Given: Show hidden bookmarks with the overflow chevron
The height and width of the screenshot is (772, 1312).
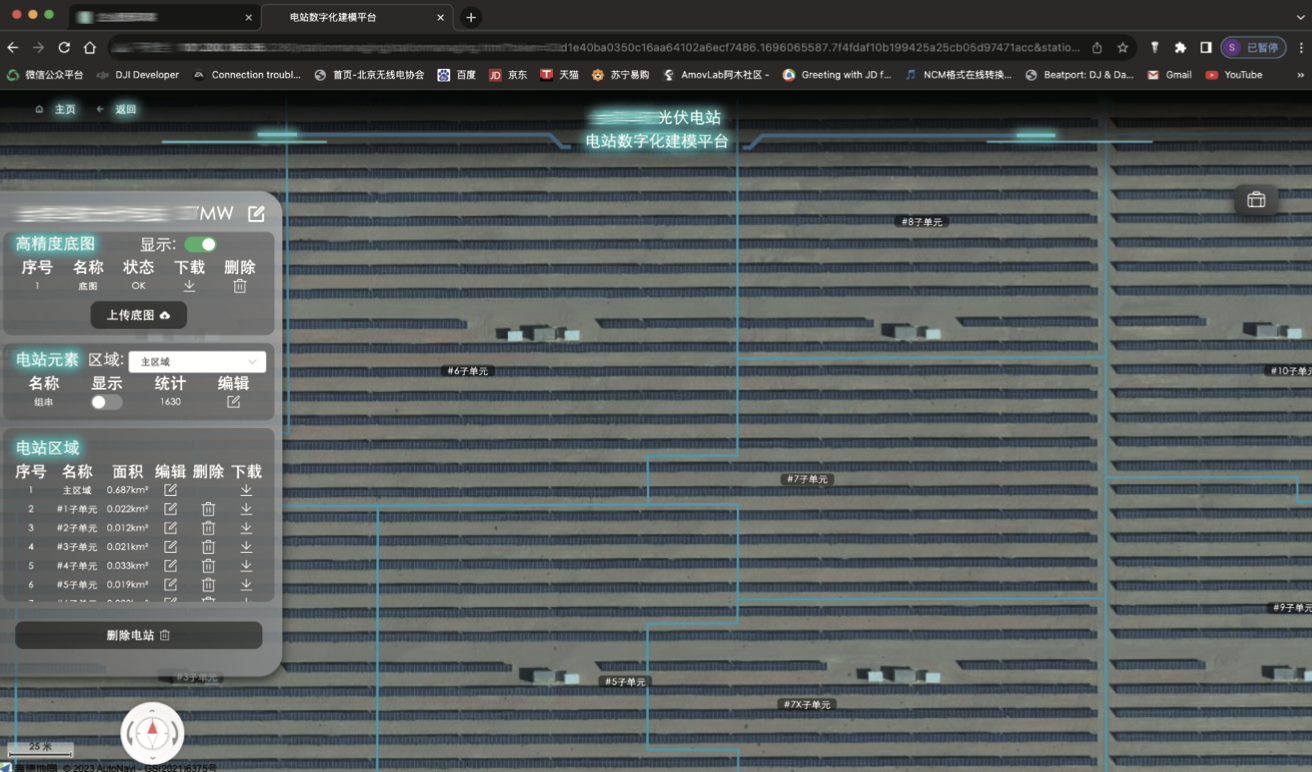Looking at the screenshot, I should coord(1301,75).
